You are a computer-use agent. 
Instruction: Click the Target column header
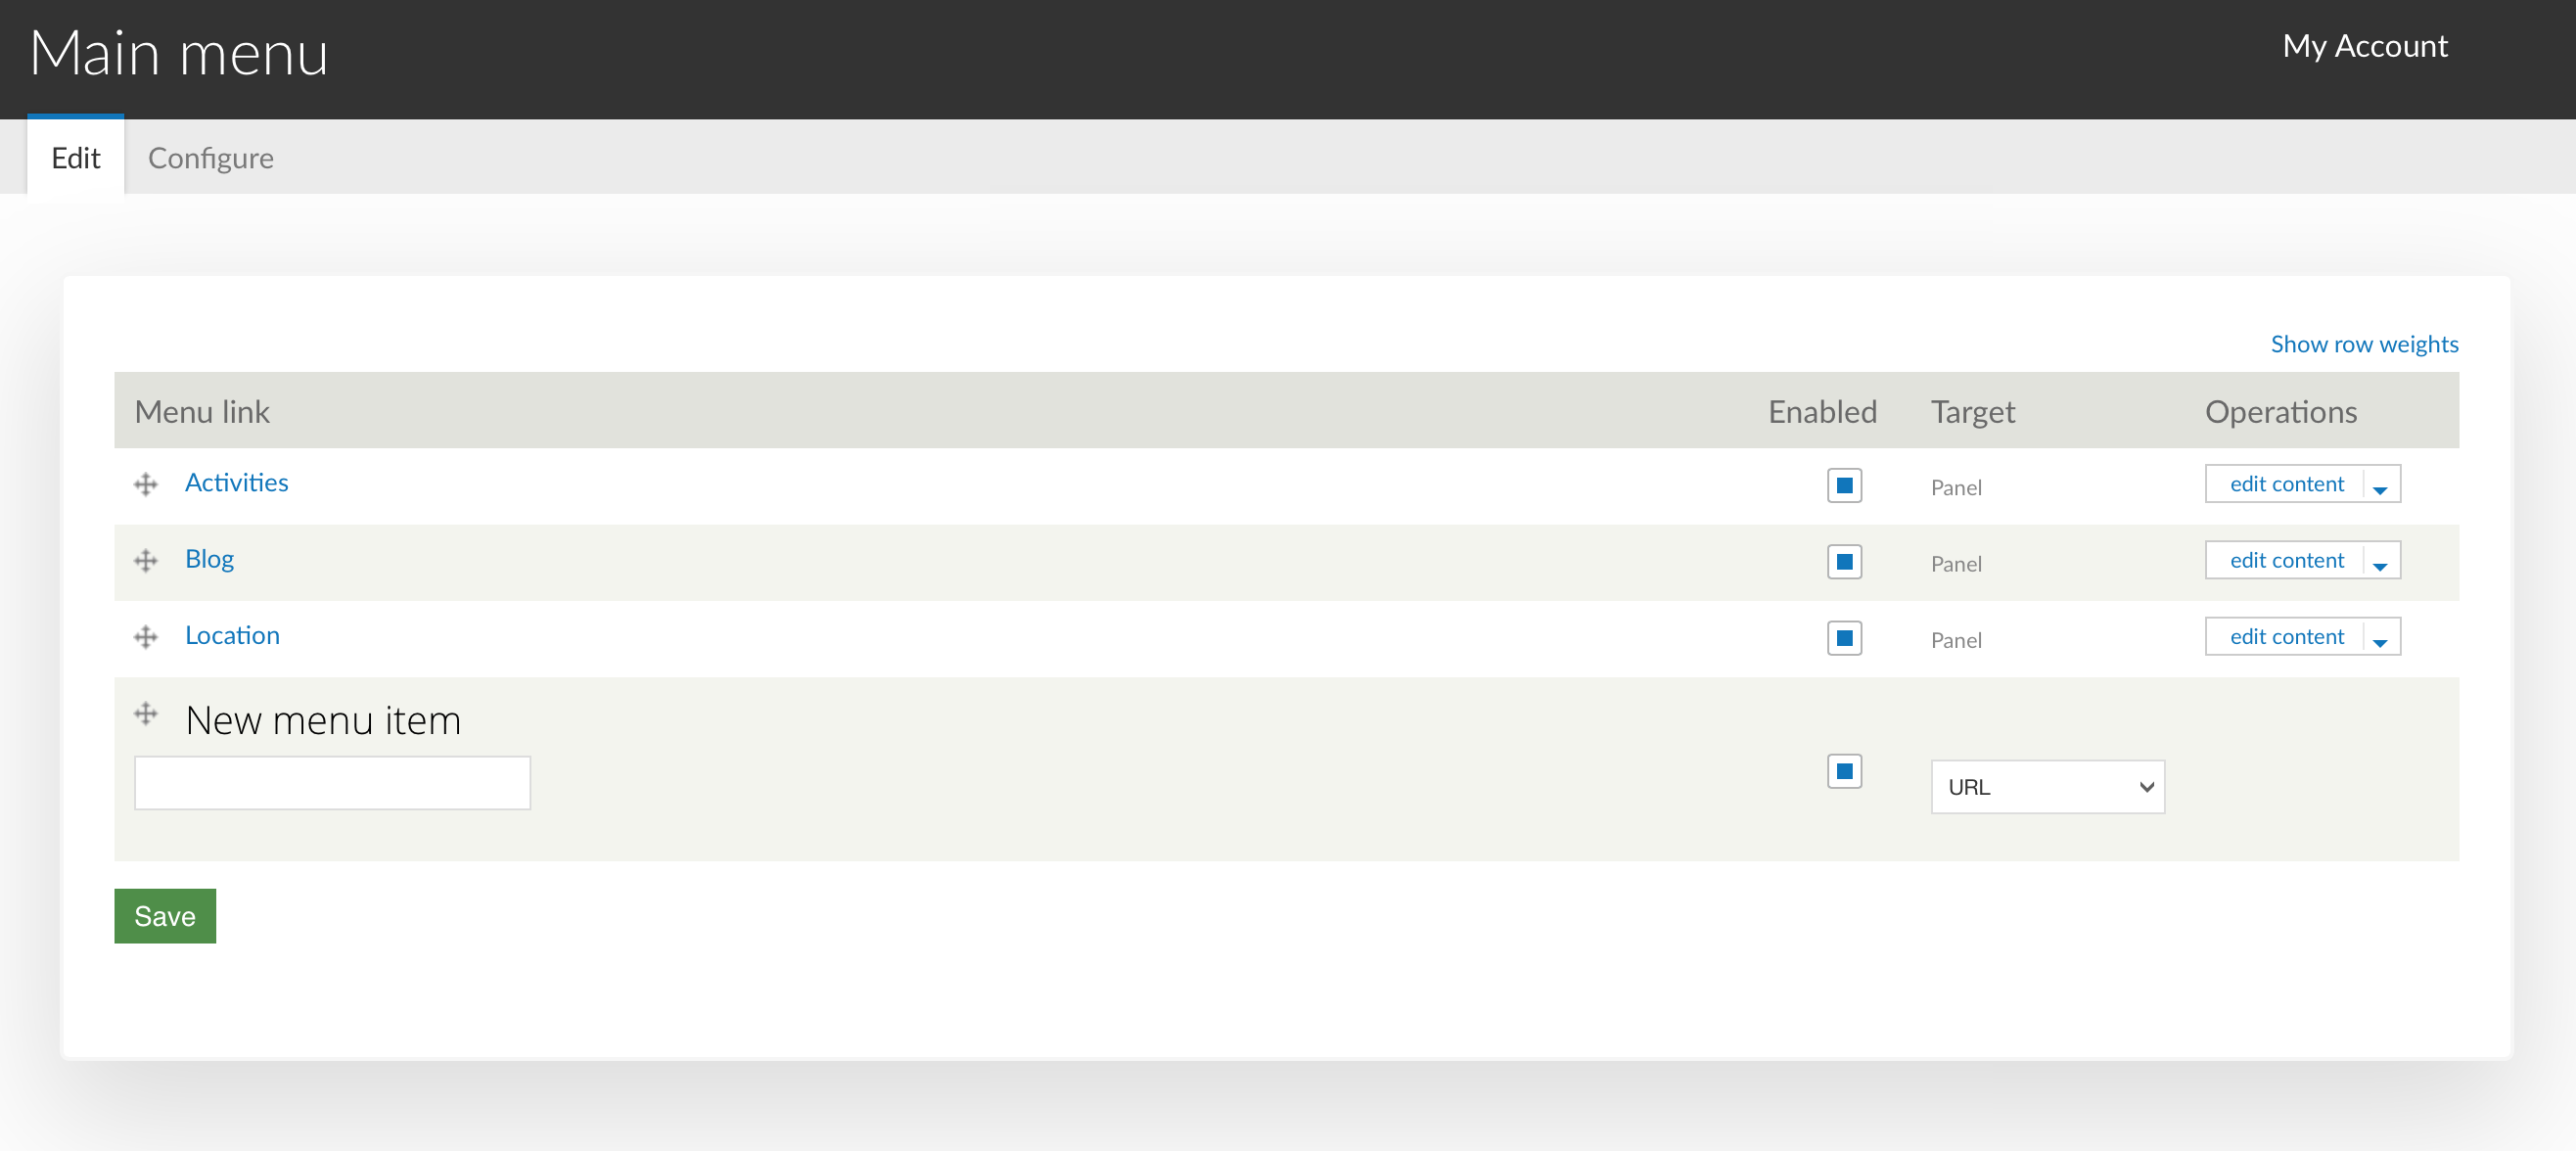pyautogui.click(x=1973, y=411)
